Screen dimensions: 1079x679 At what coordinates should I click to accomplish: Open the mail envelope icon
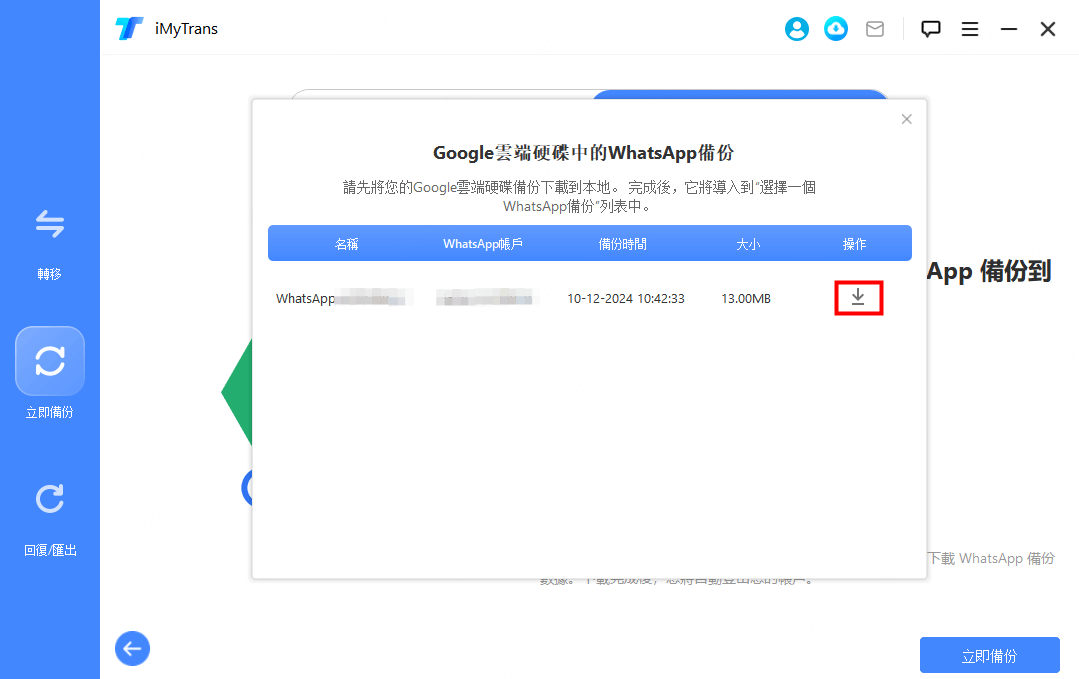(x=875, y=29)
